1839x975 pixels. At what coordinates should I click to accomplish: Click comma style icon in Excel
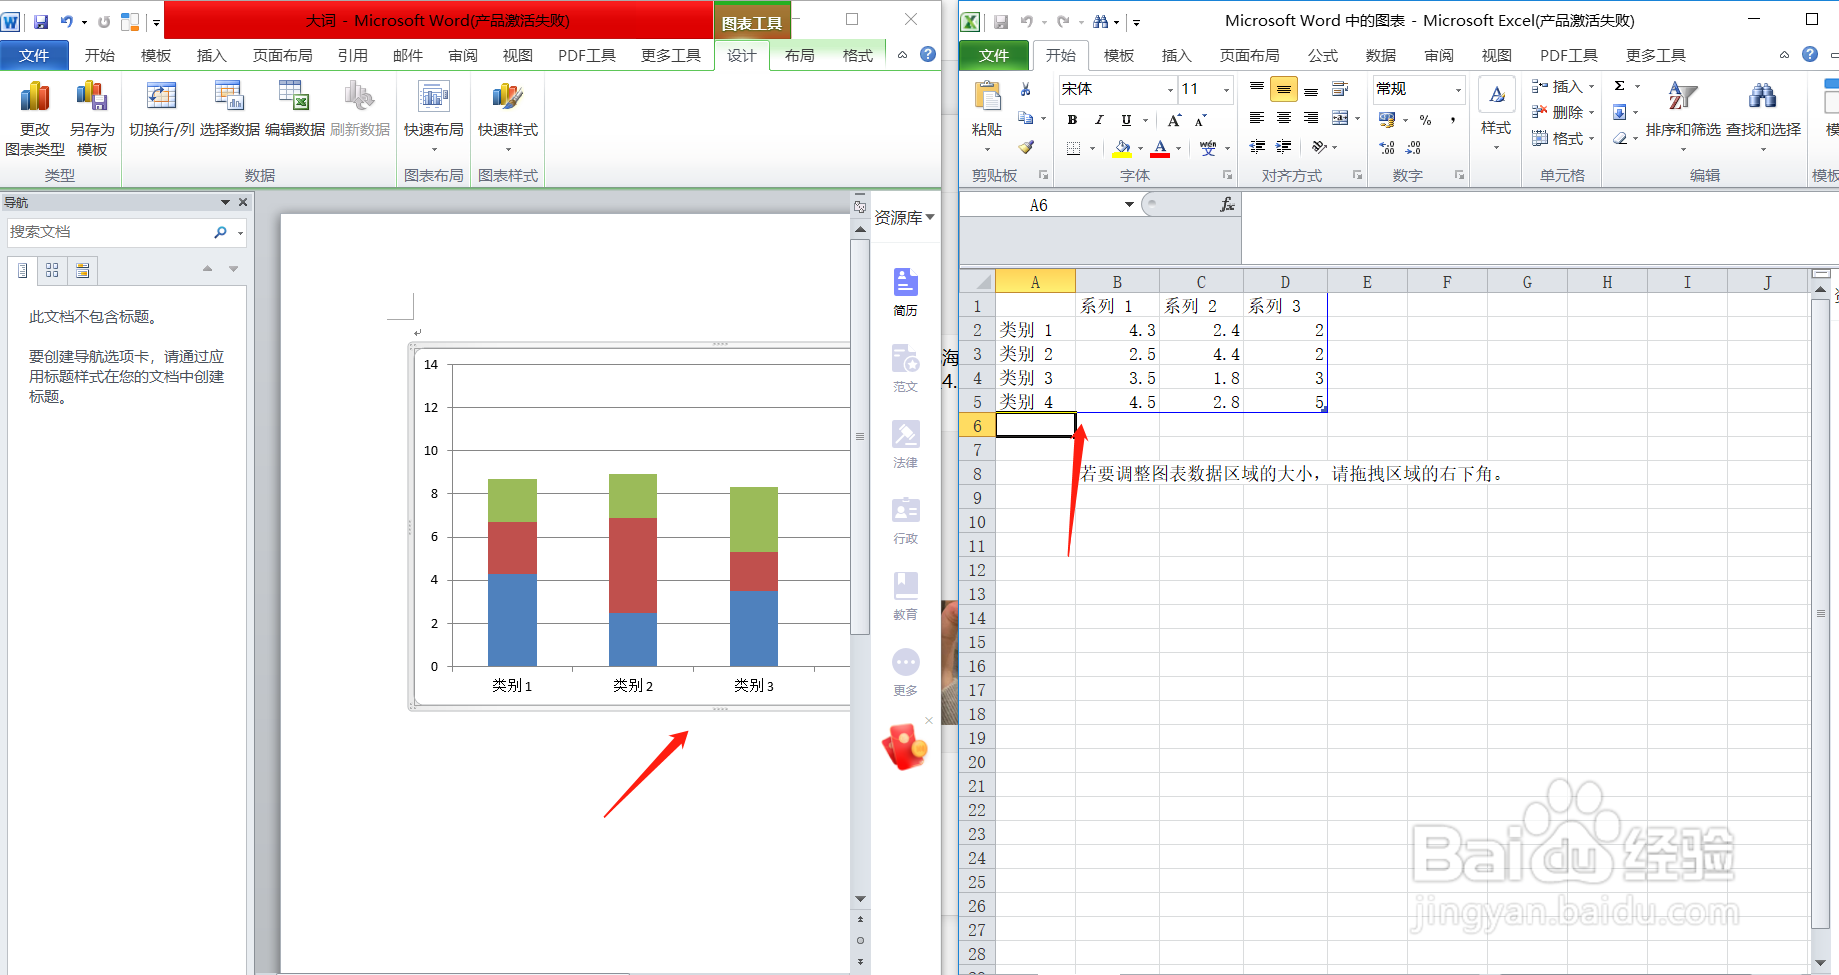click(x=1452, y=120)
